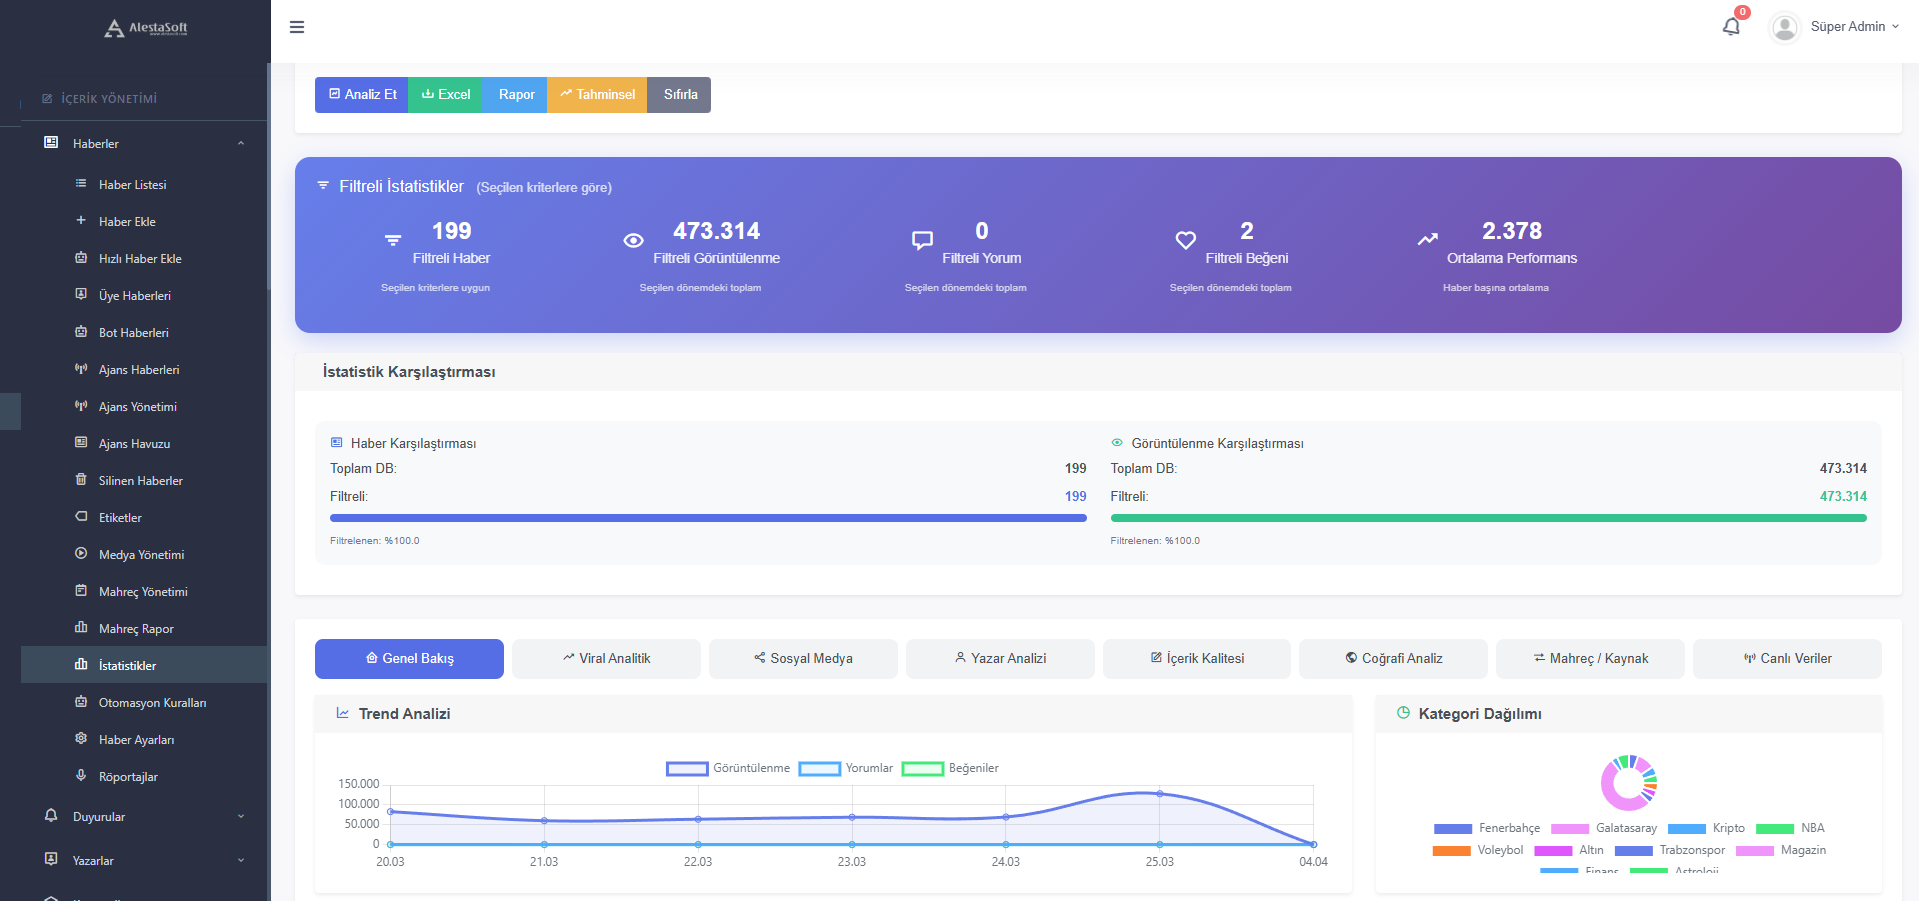
Task: Open the Coğrafi Analiz tab
Action: click(x=1393, y=658)
